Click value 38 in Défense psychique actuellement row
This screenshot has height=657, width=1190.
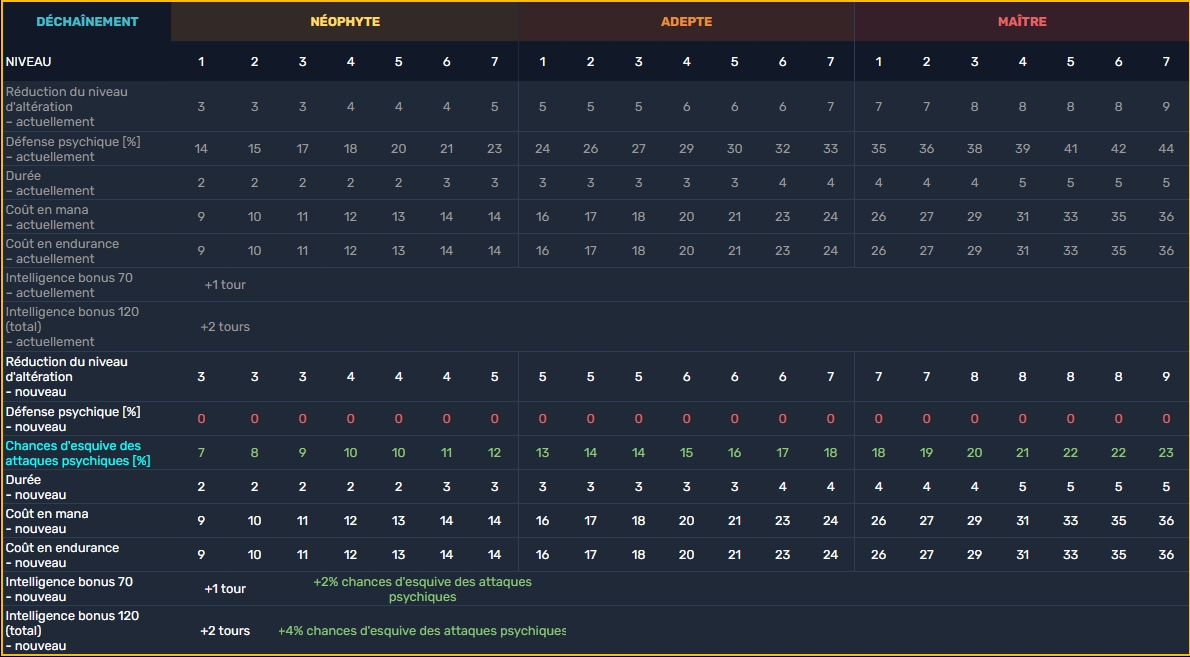pyautogui.click(x=974, y=149)
